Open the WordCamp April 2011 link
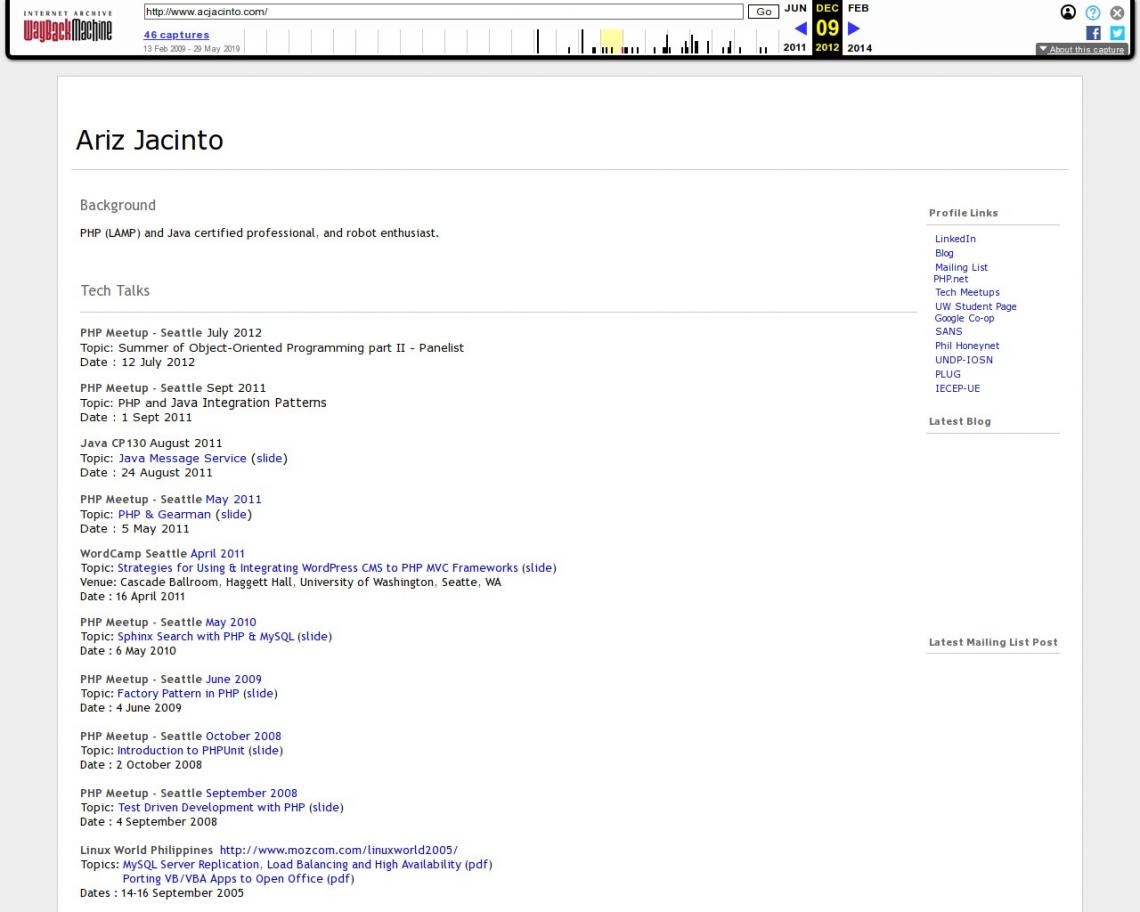This screenshot has width=1140, height=912. coord(217,553)
